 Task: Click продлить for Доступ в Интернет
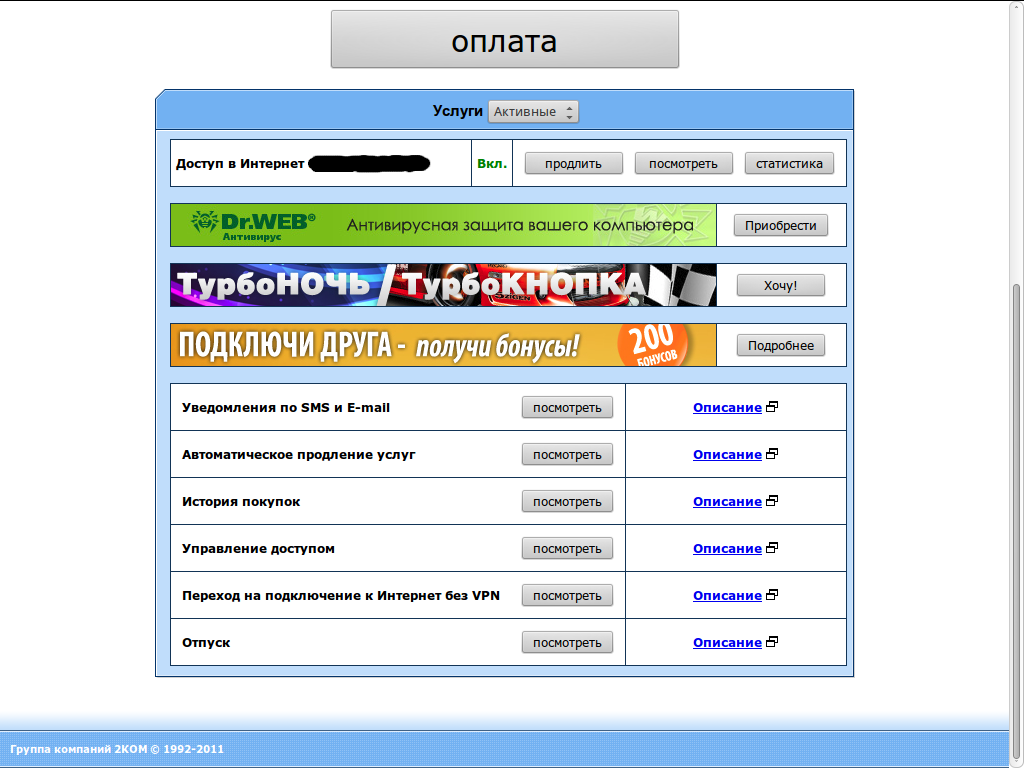573,163
